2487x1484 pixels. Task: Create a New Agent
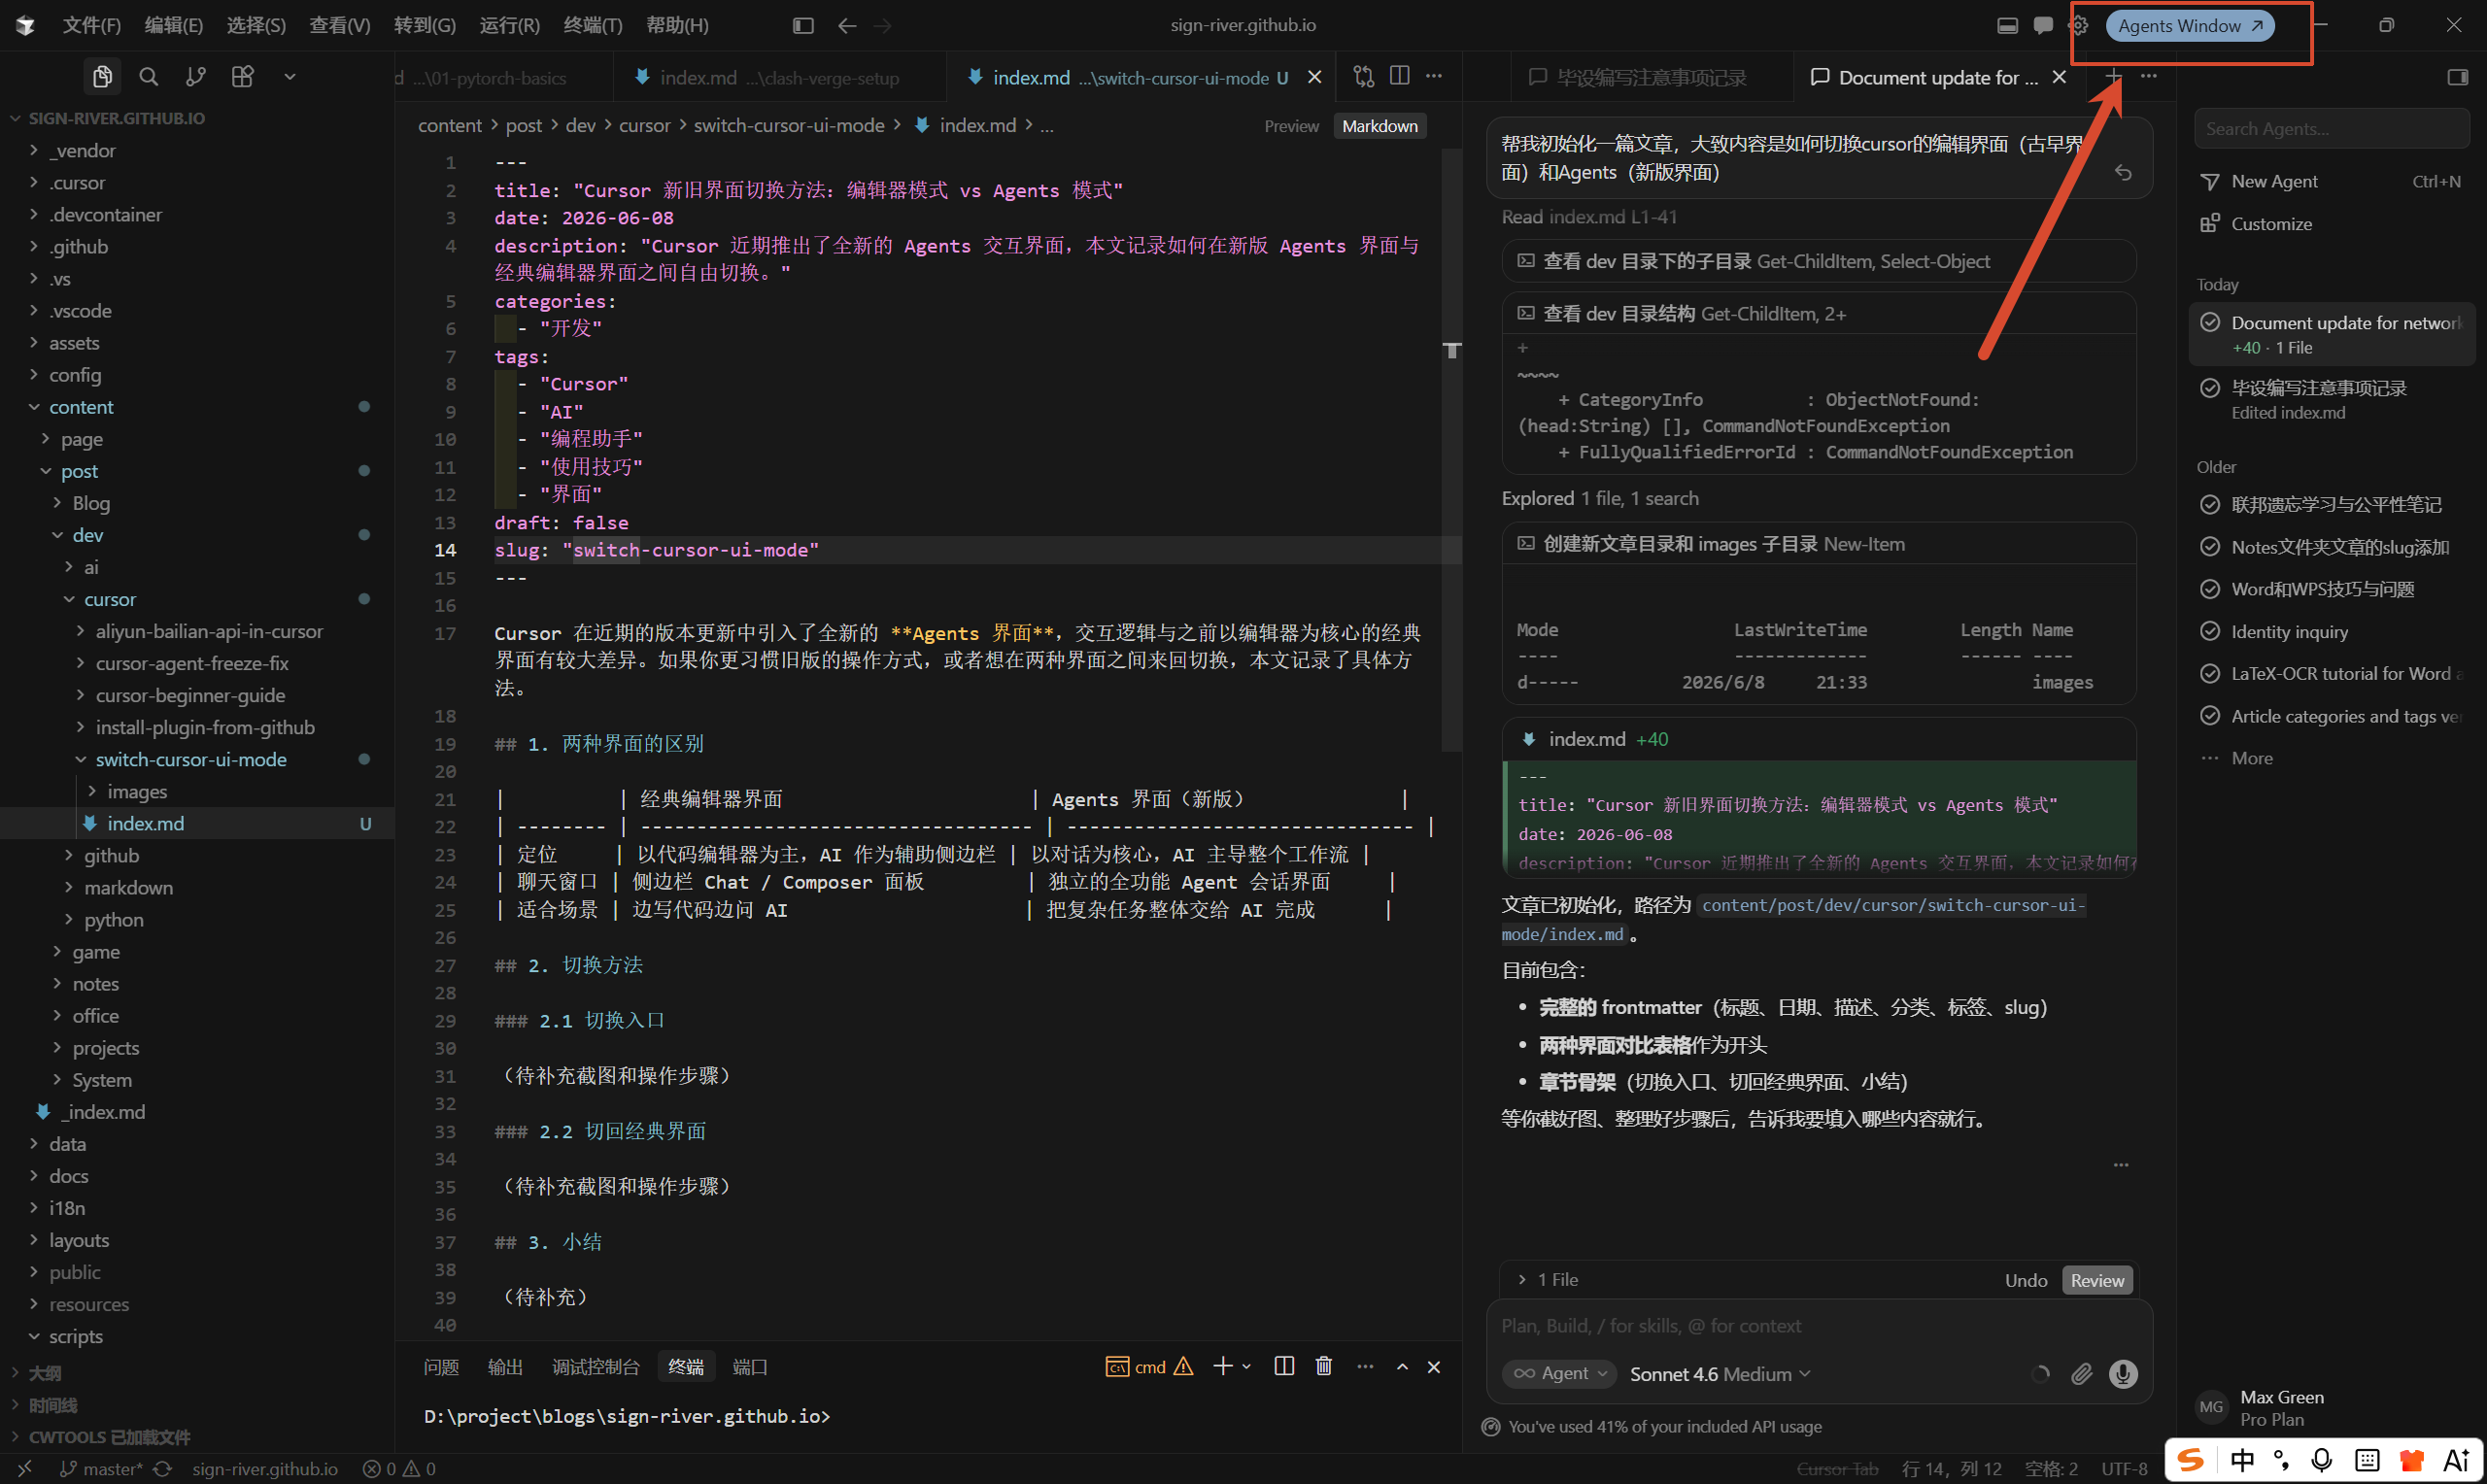coord(2331,181)
